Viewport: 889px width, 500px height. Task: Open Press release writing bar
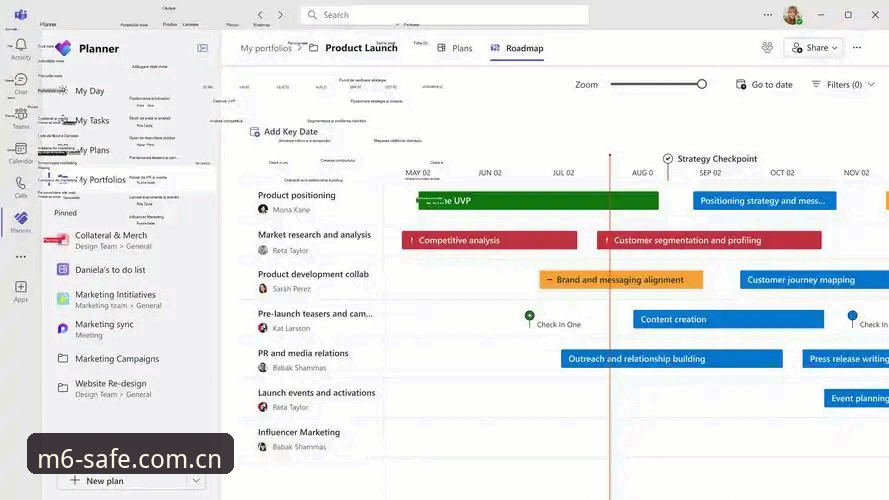845,359
